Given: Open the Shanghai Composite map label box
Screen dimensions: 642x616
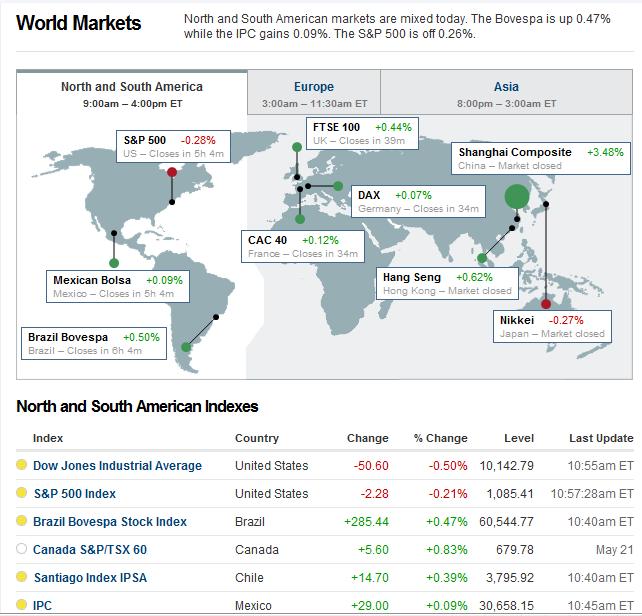Looking at the screenshot, I should 541,159.
